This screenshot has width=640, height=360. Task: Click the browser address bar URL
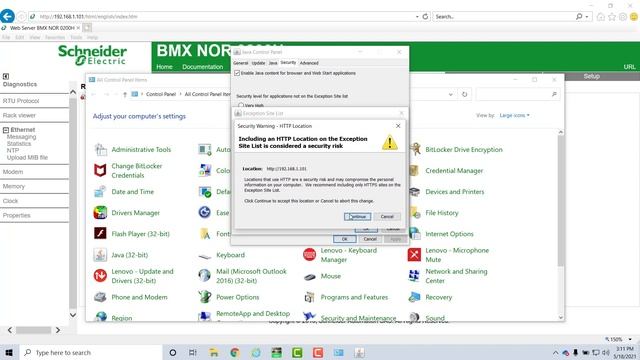pos(89,16)
